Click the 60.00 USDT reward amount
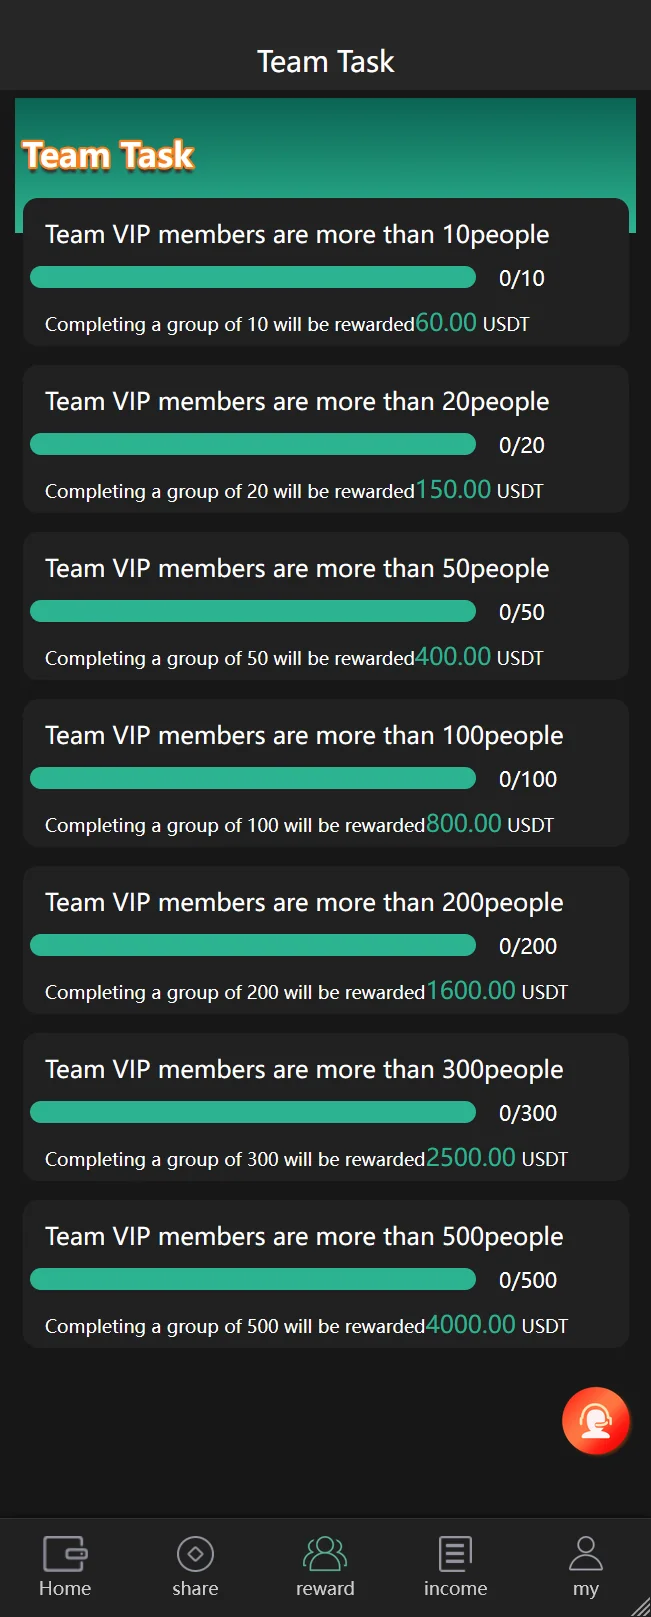Image resolution: width=651 pixels, height=1617 pixels. 446,322
